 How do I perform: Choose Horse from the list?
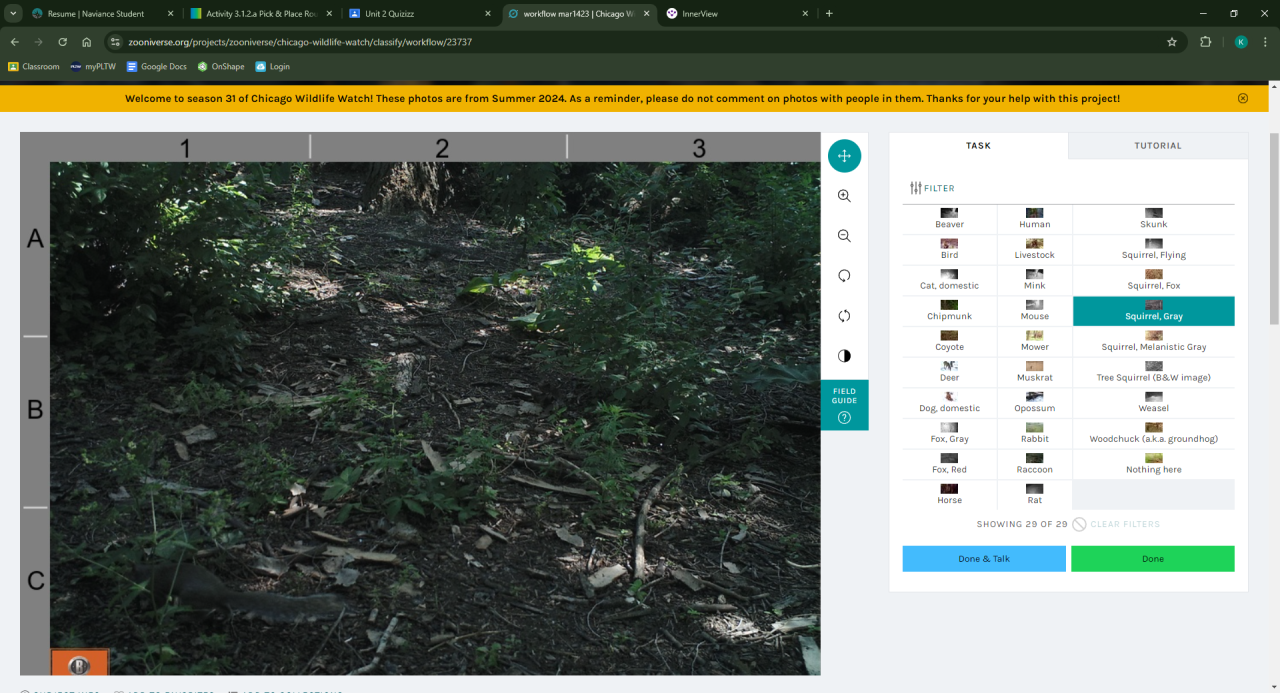click(949, 495)
